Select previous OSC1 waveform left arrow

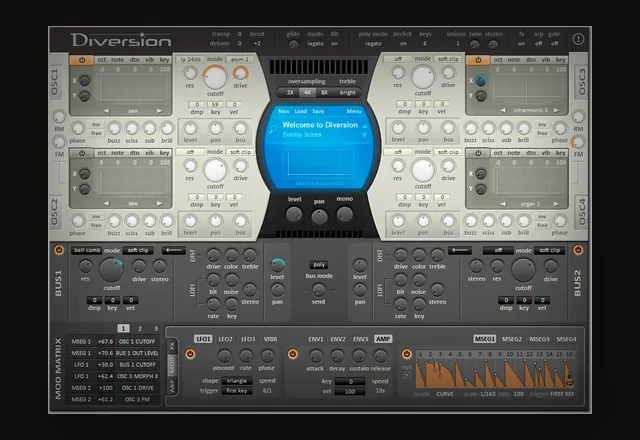pos(106,111)
